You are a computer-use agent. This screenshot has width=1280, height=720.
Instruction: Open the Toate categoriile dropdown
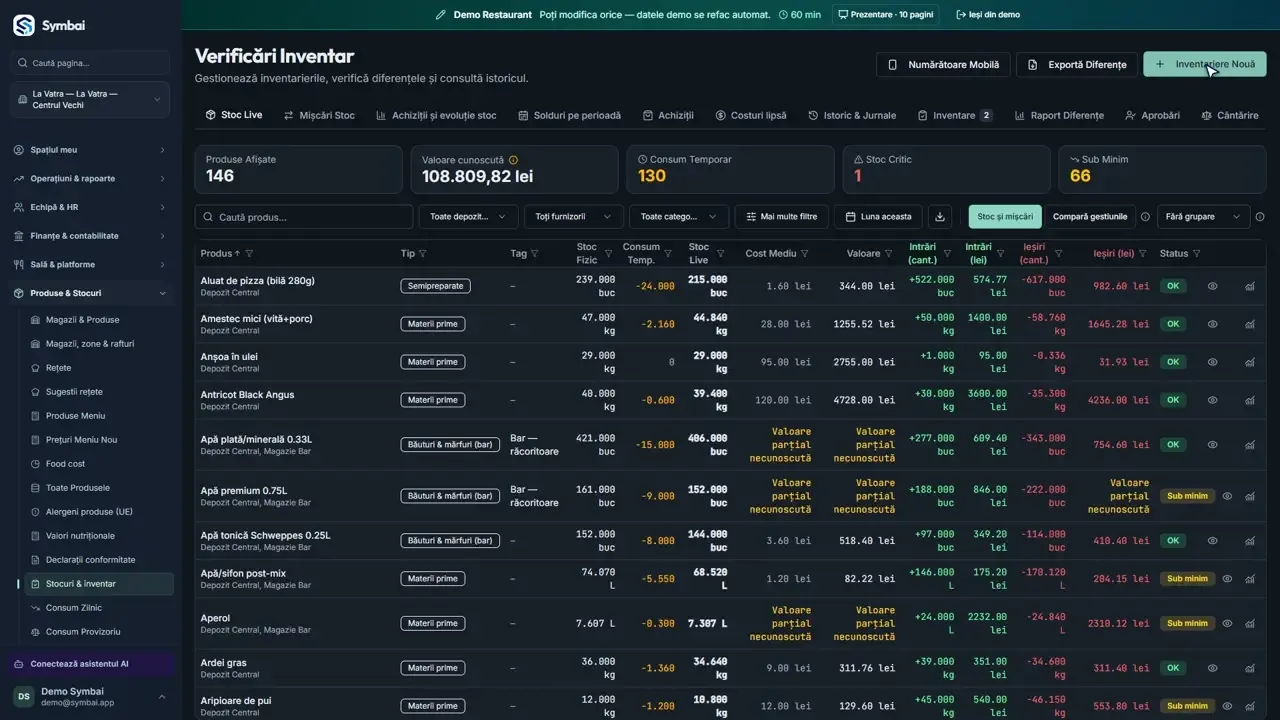679,217
